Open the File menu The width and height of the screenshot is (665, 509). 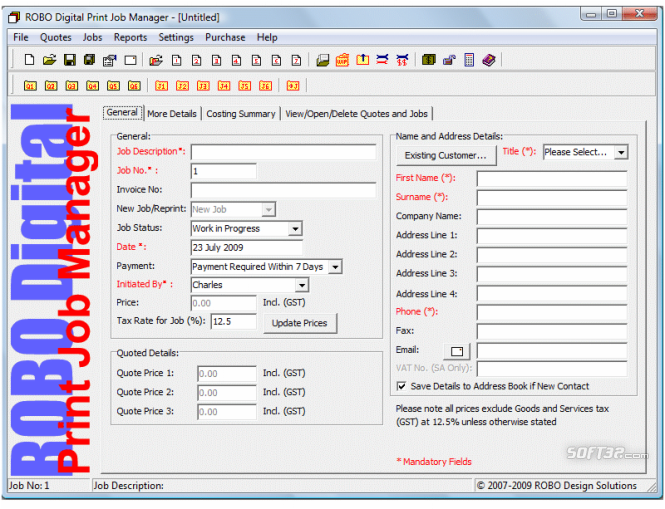(x=21, y=37)
